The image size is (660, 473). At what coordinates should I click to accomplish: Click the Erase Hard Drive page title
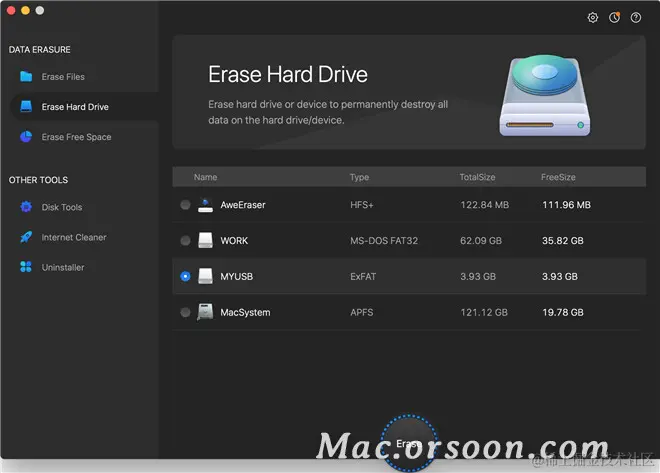pyautogui.click(x=288, y=74)
